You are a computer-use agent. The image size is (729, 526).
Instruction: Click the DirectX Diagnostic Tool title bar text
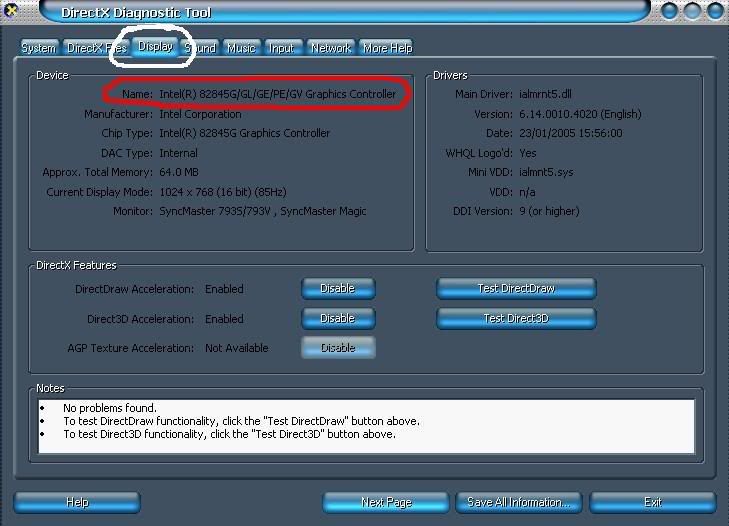click(x=136, y=13)
